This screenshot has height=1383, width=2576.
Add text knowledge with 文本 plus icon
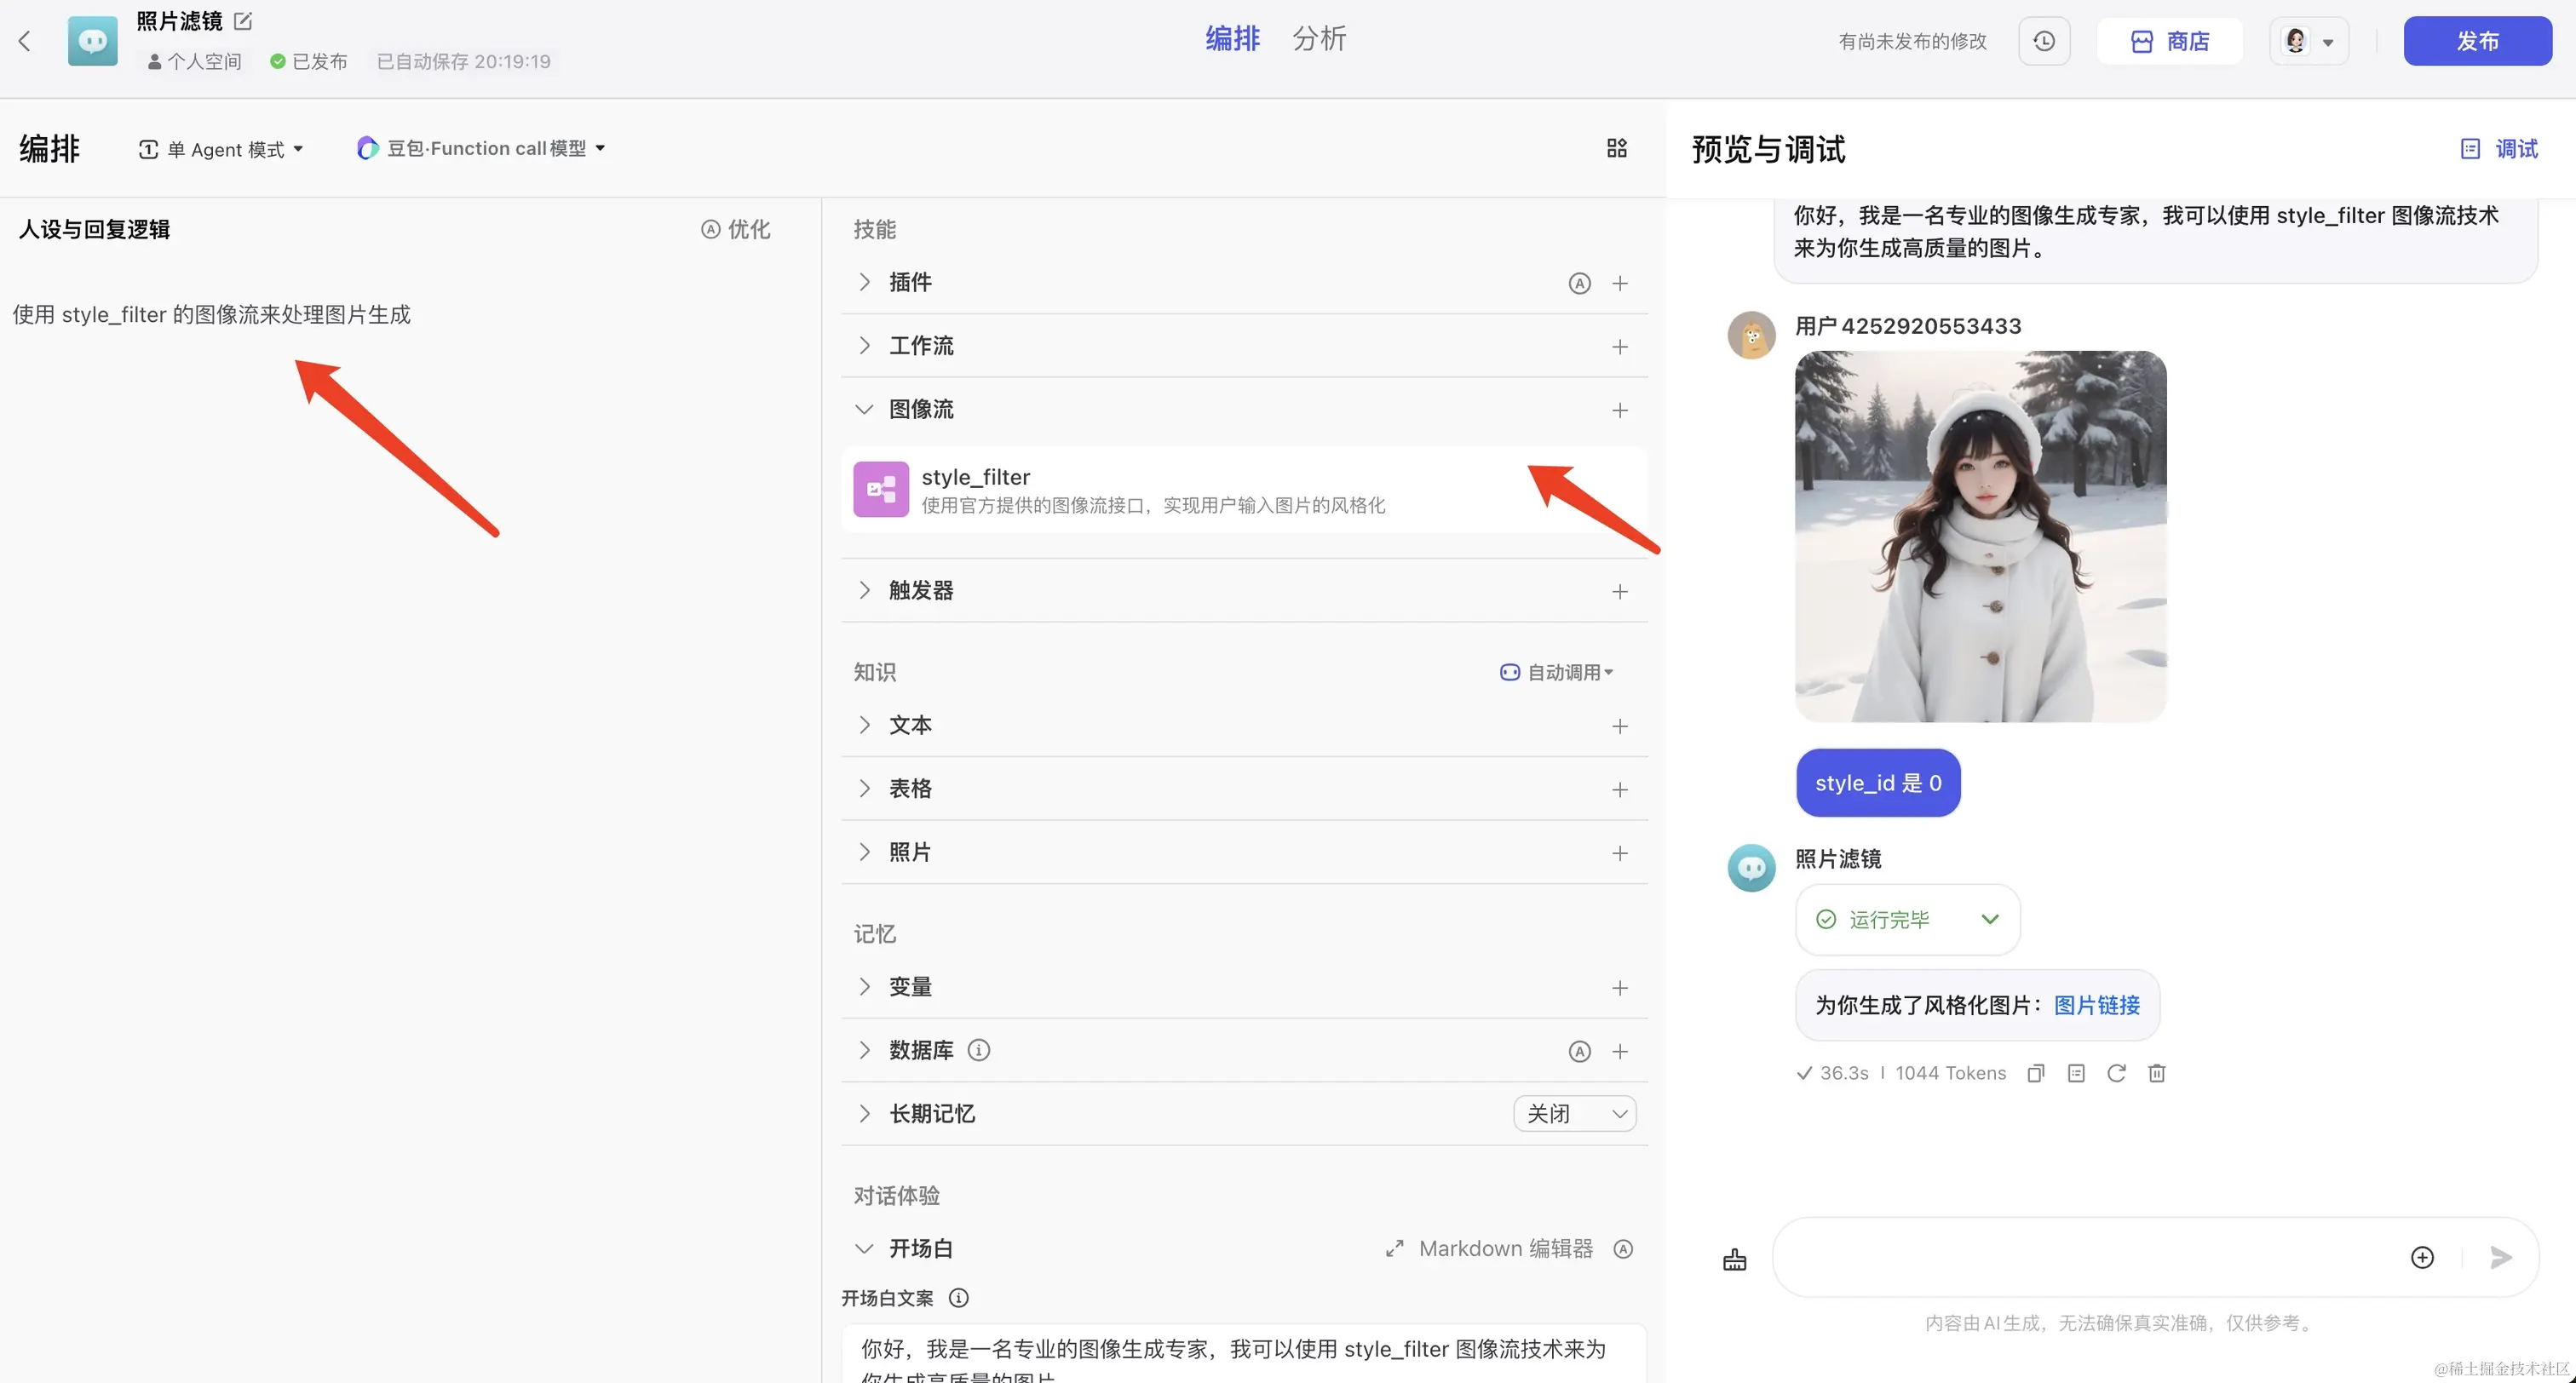[1620, 726]
